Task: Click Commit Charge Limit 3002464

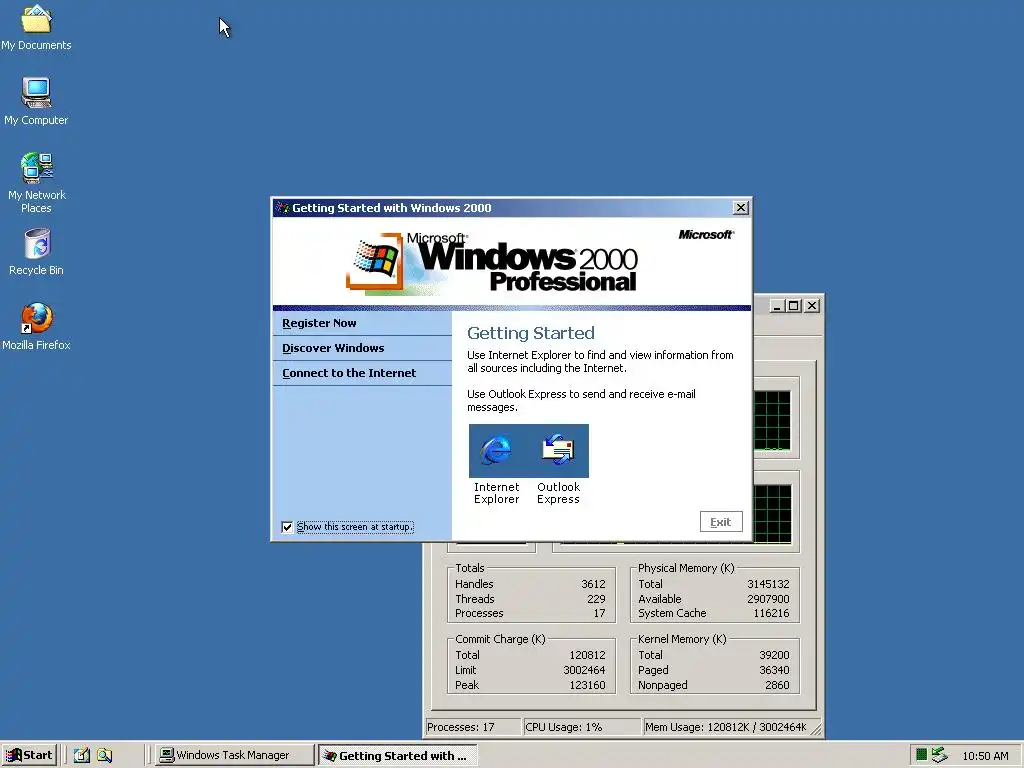Action: click(584, 670)
